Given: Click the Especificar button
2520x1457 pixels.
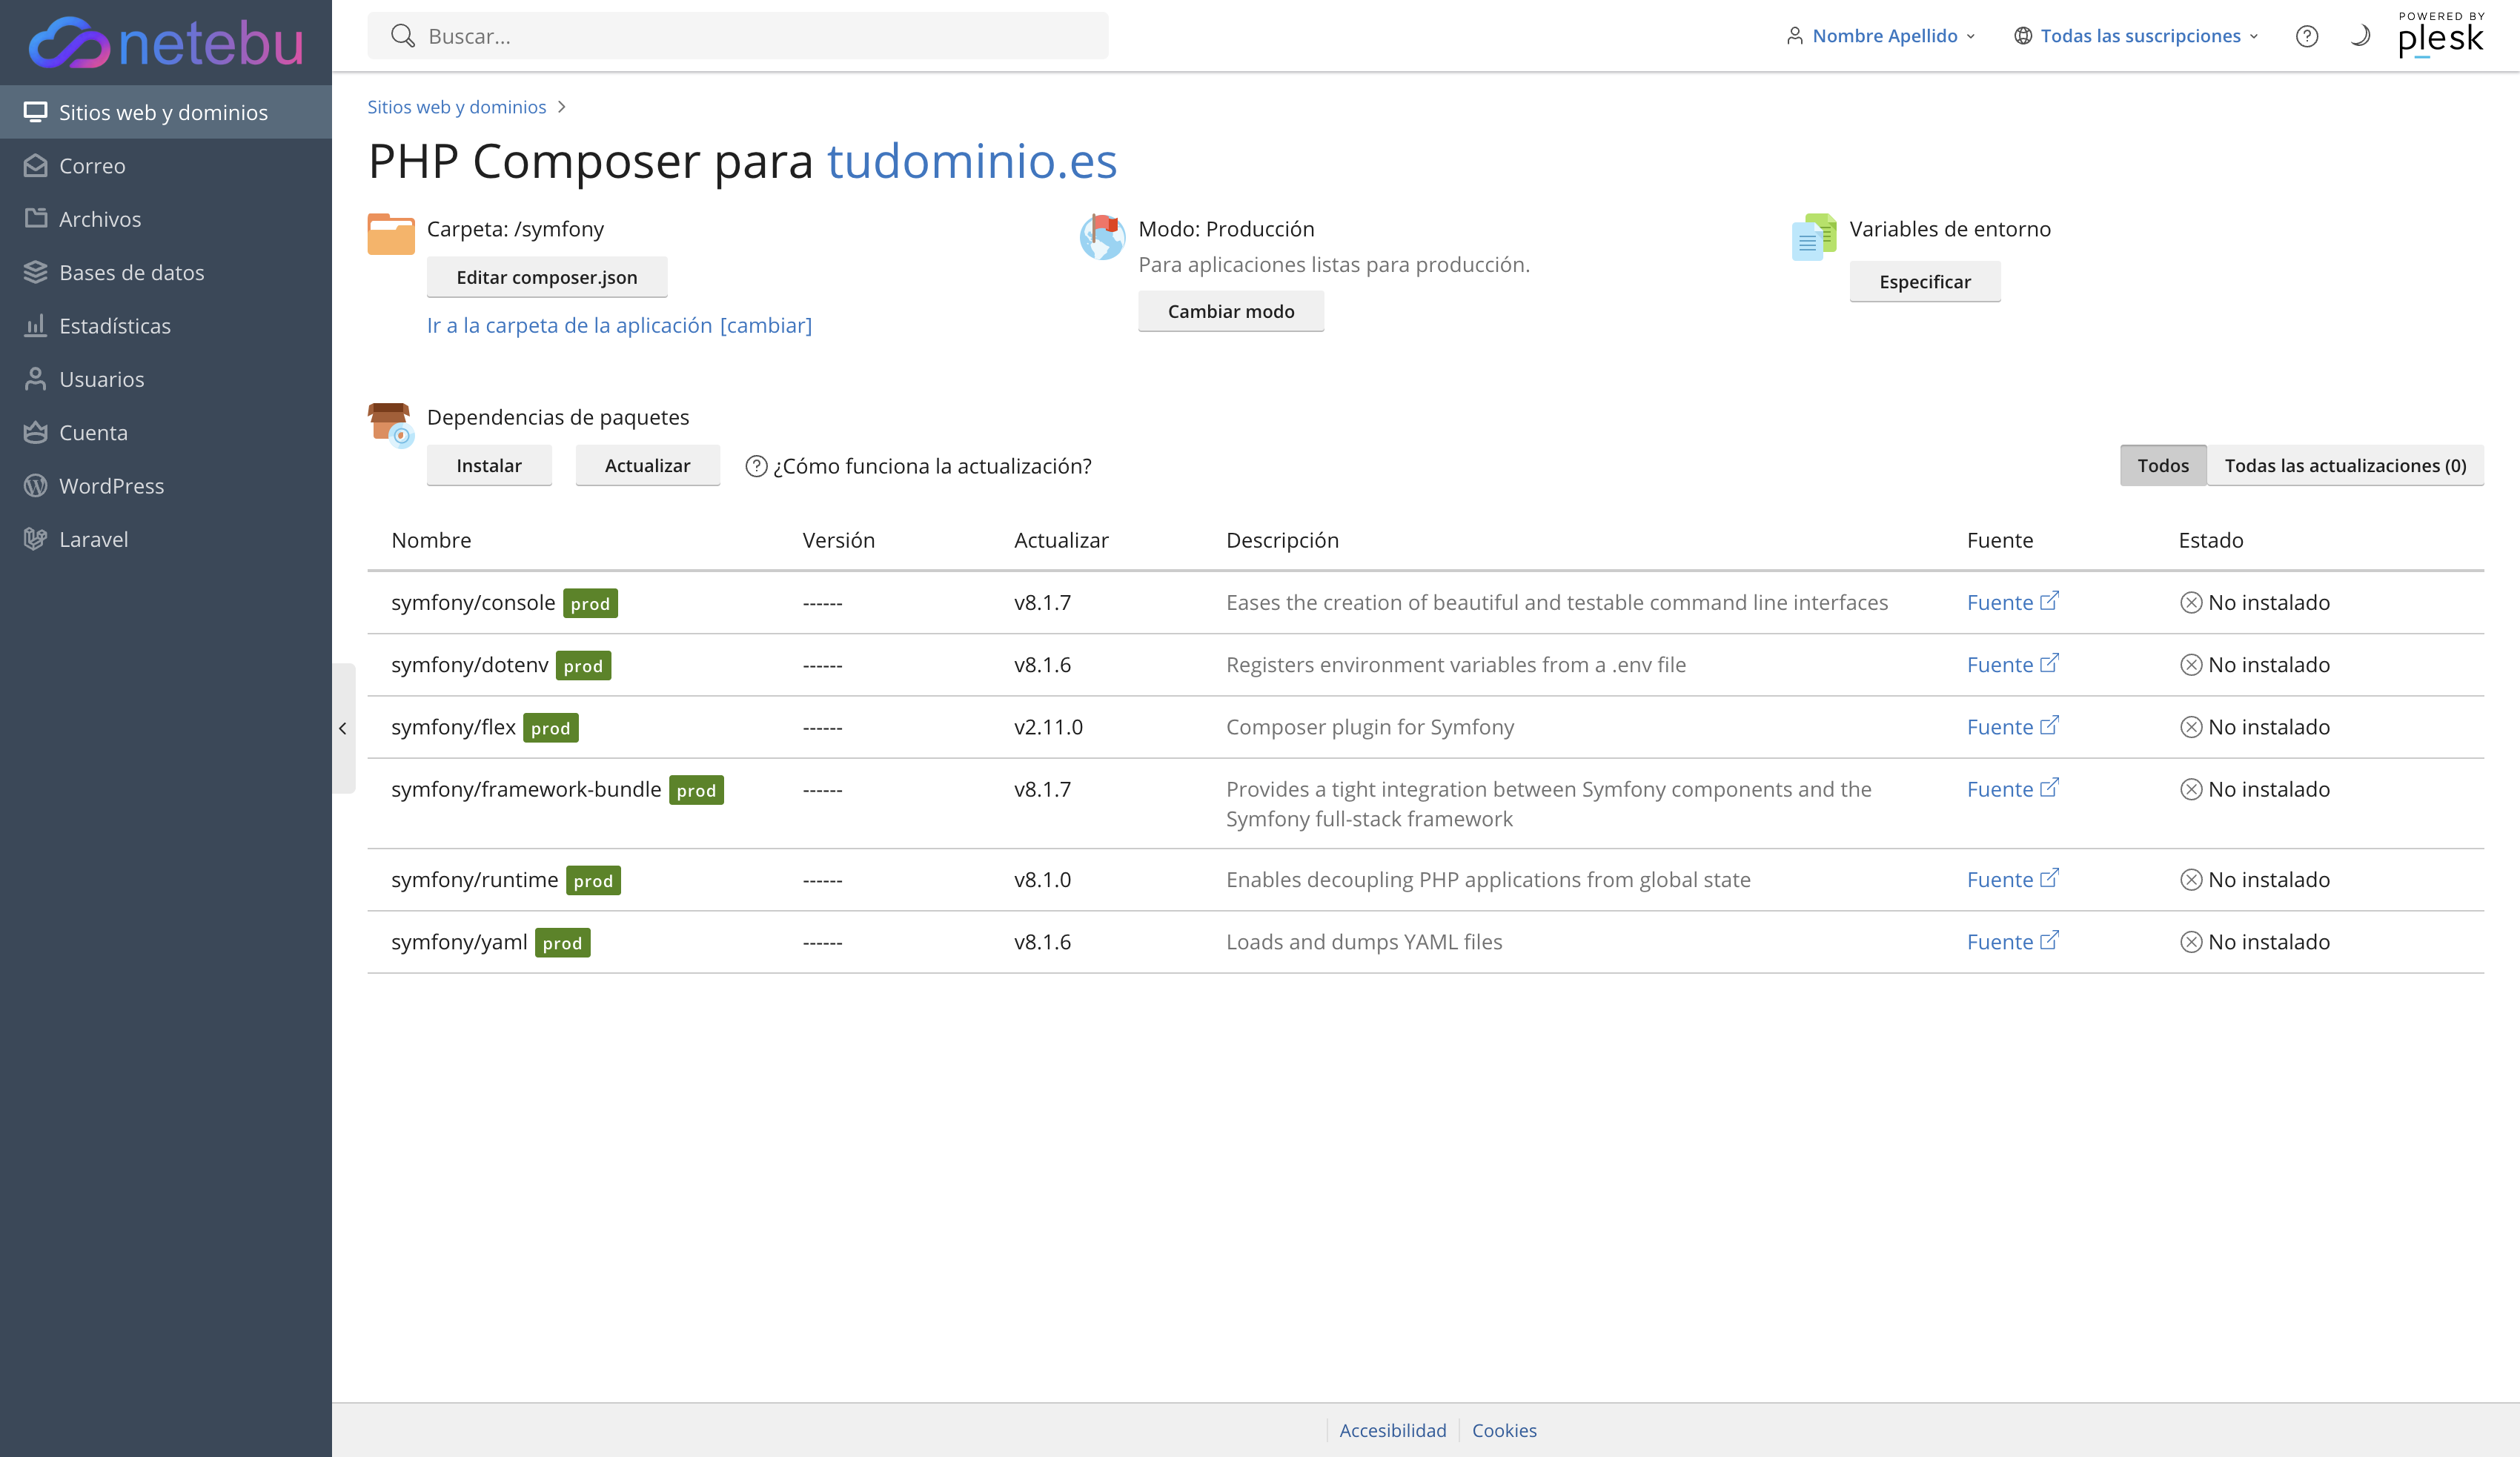Looking at the screenshot, I should [1925, 281].
